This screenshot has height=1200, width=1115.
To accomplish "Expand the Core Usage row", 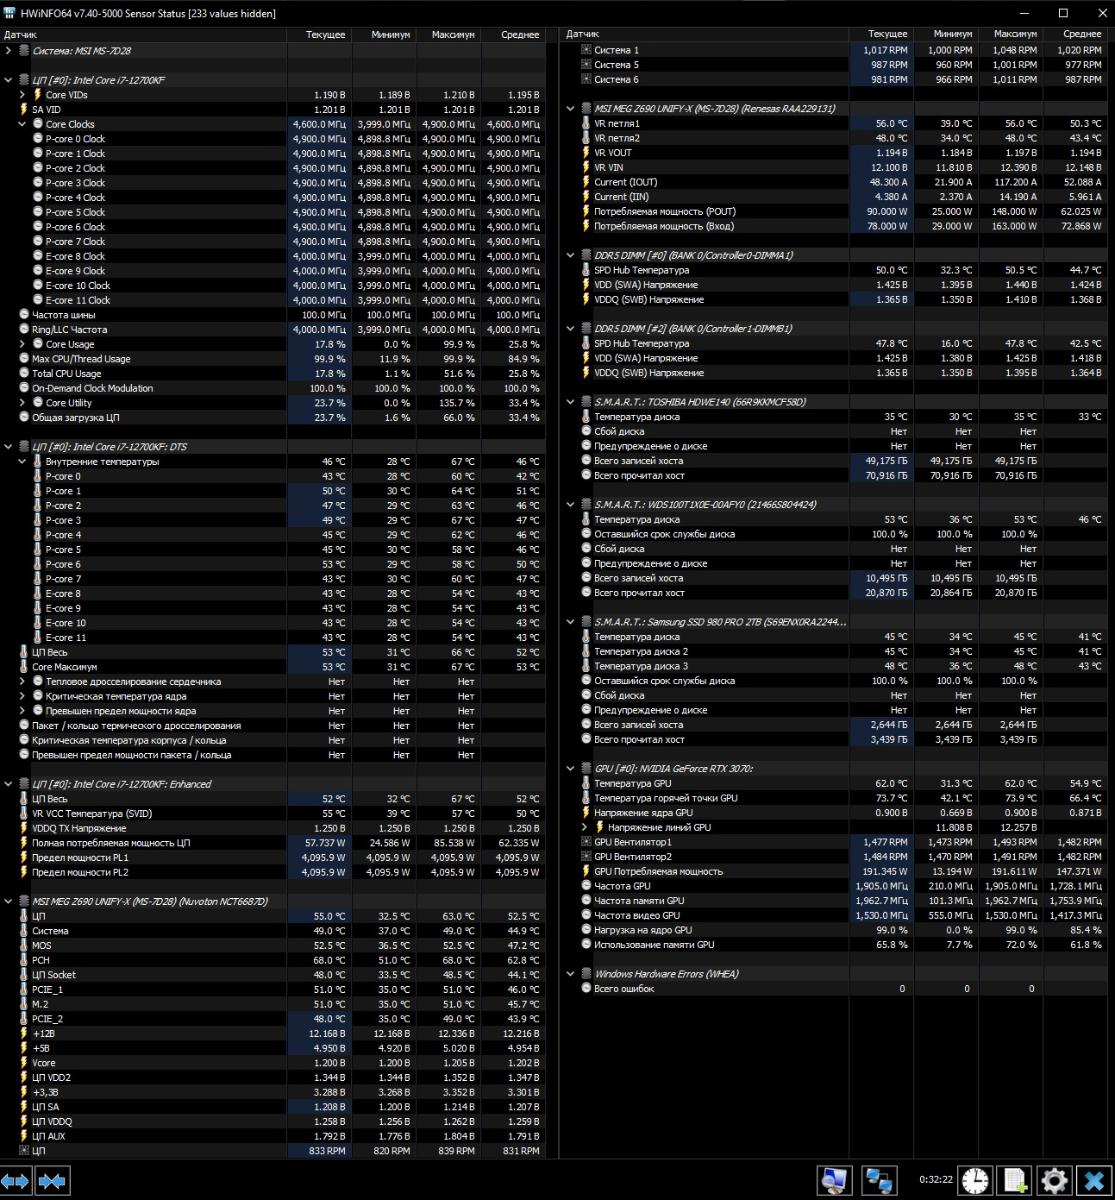I will click(x=23, y=344).
